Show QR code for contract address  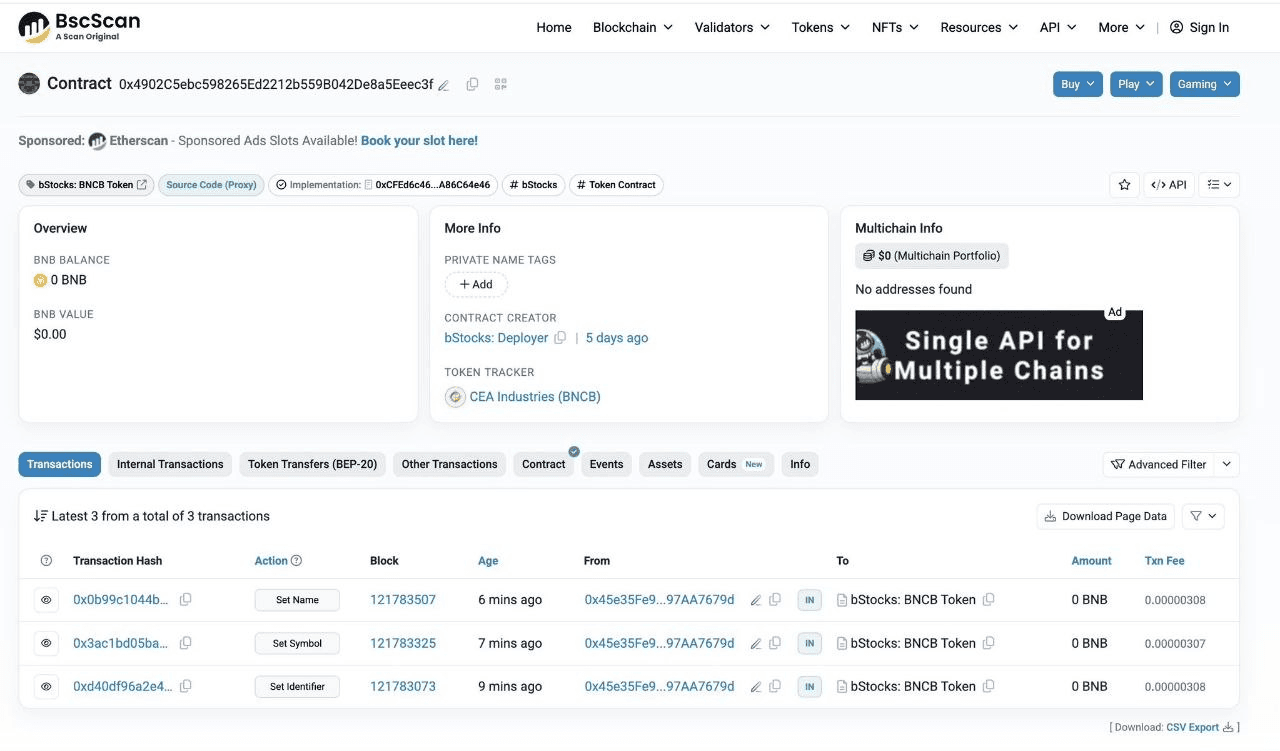click(501, 84)
